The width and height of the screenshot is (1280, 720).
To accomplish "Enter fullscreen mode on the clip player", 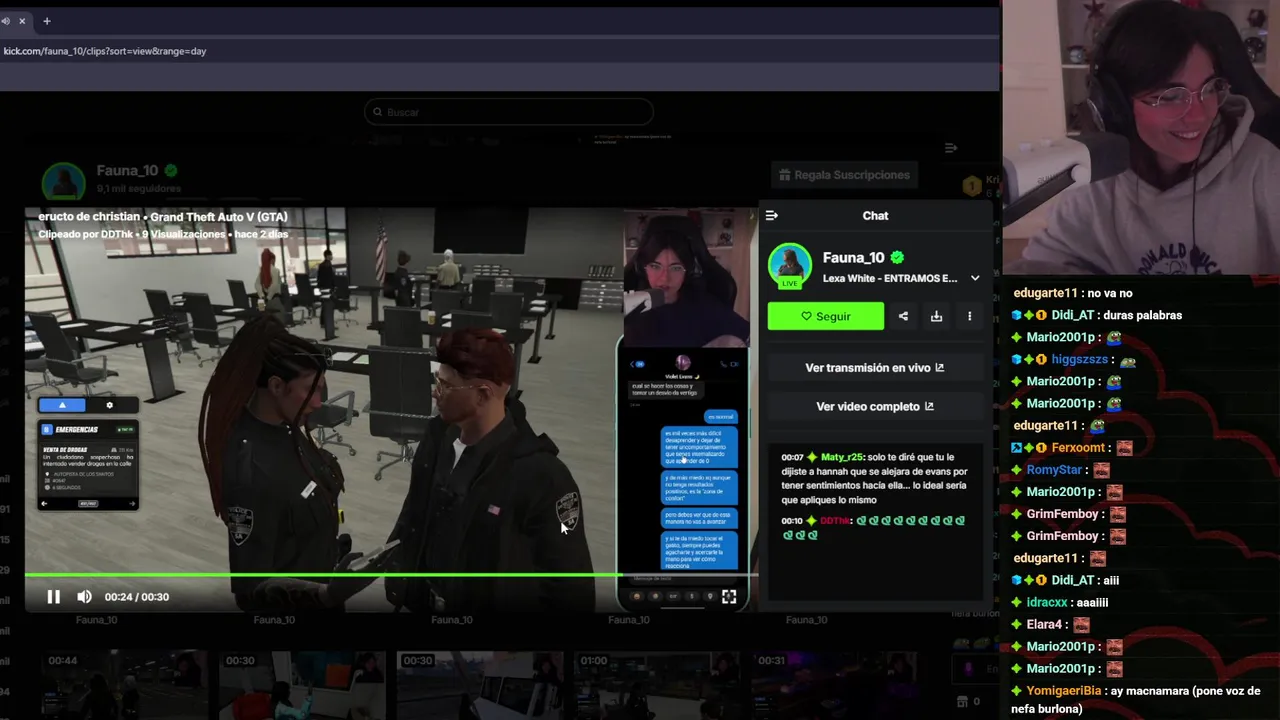I will click(x=729, y=597).
